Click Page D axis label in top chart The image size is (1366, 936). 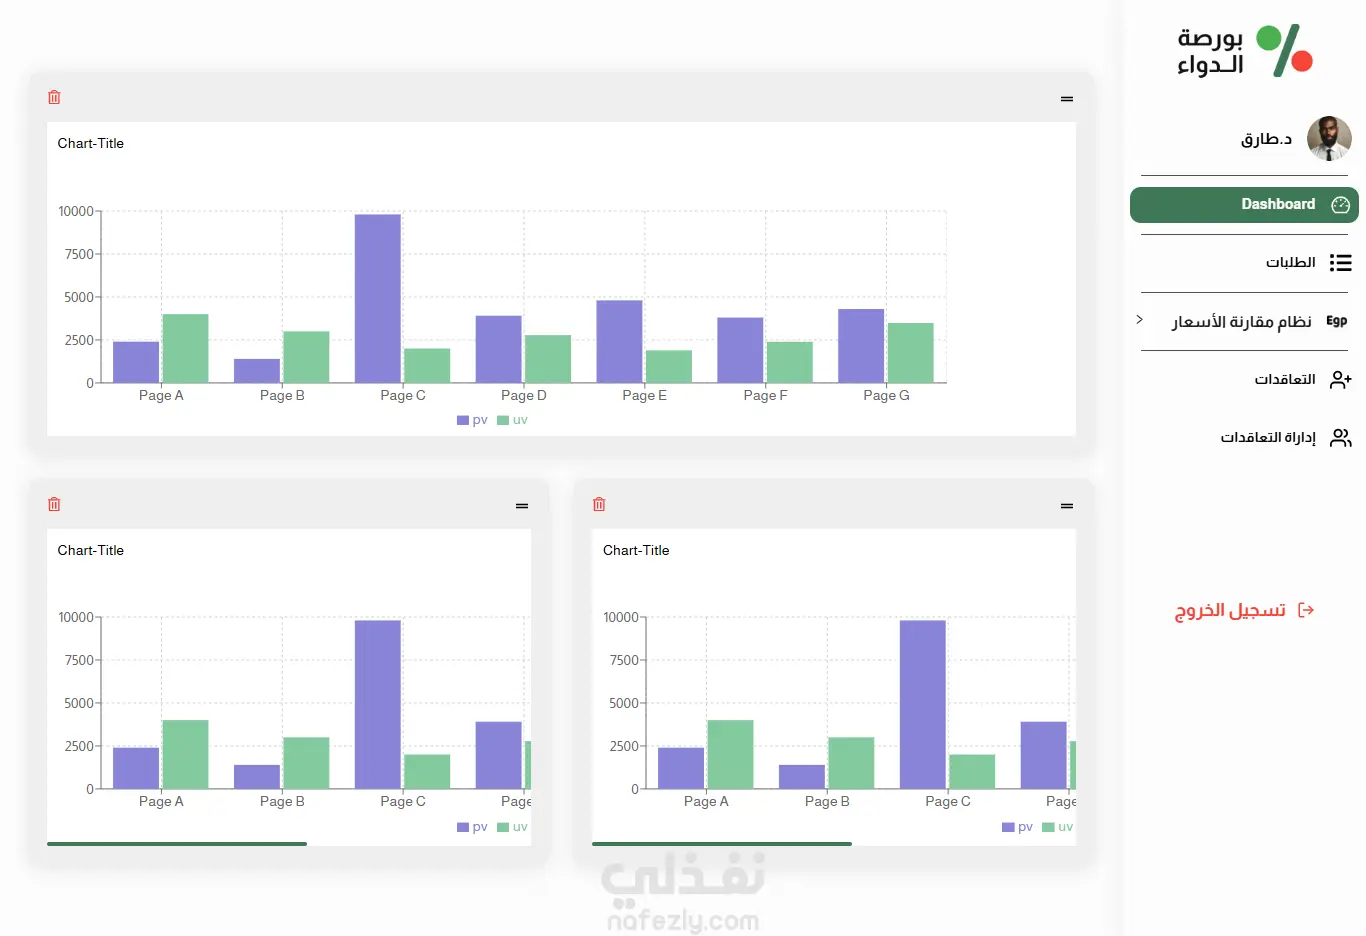pos(524,395)
